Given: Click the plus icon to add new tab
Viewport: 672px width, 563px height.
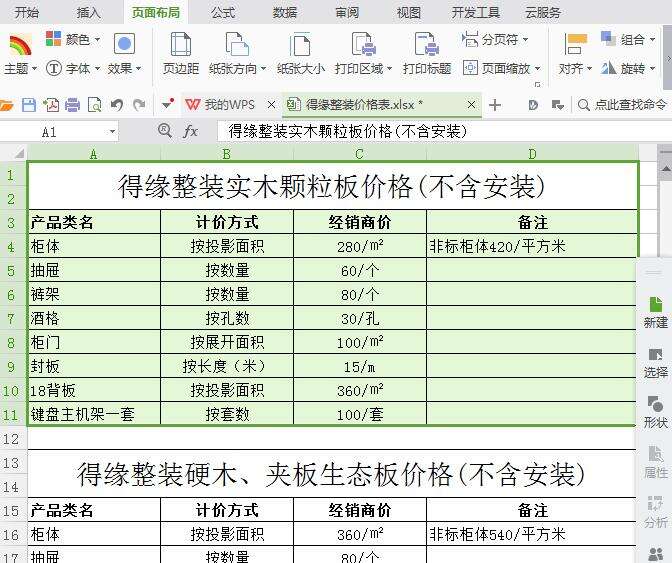Looking at the screenshot, I should [x=495, y=105].
